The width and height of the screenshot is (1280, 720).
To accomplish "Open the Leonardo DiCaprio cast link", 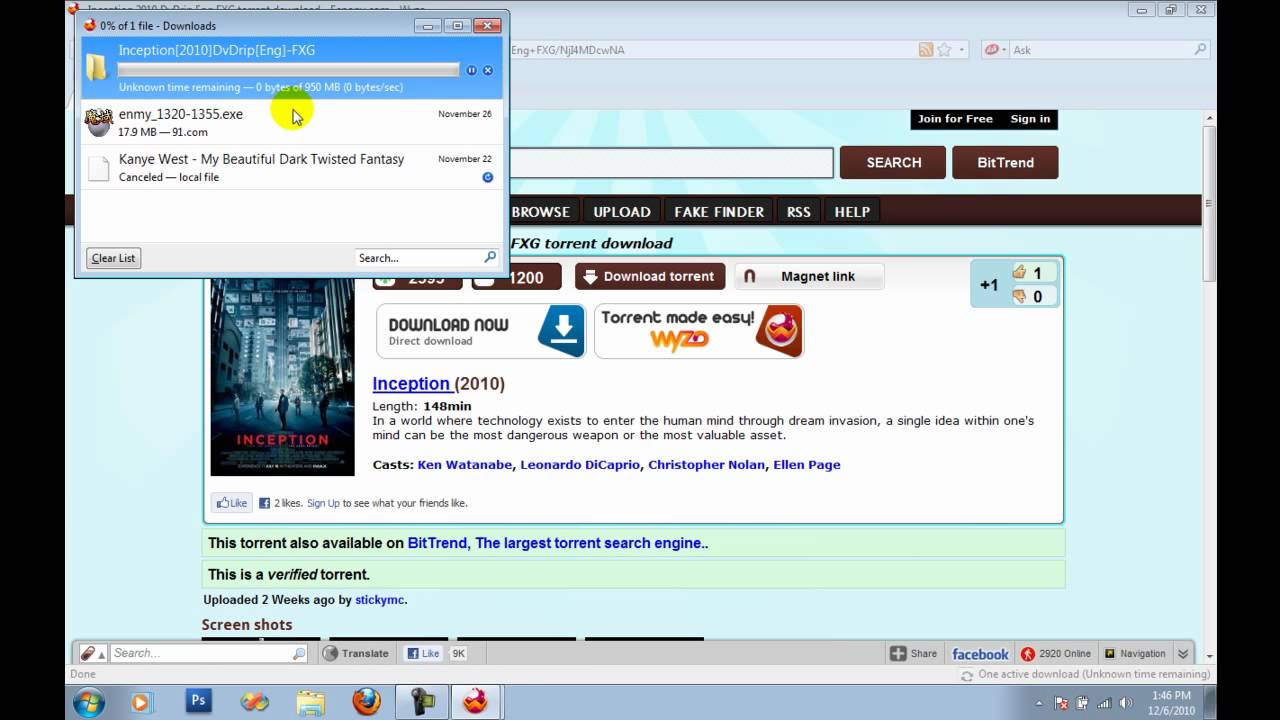I will coord(580,464).
